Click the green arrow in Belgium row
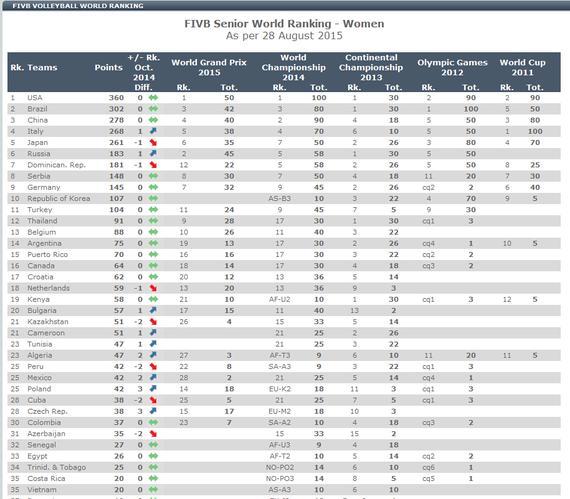Screen dimensions: 570x499 coord(153,232)
